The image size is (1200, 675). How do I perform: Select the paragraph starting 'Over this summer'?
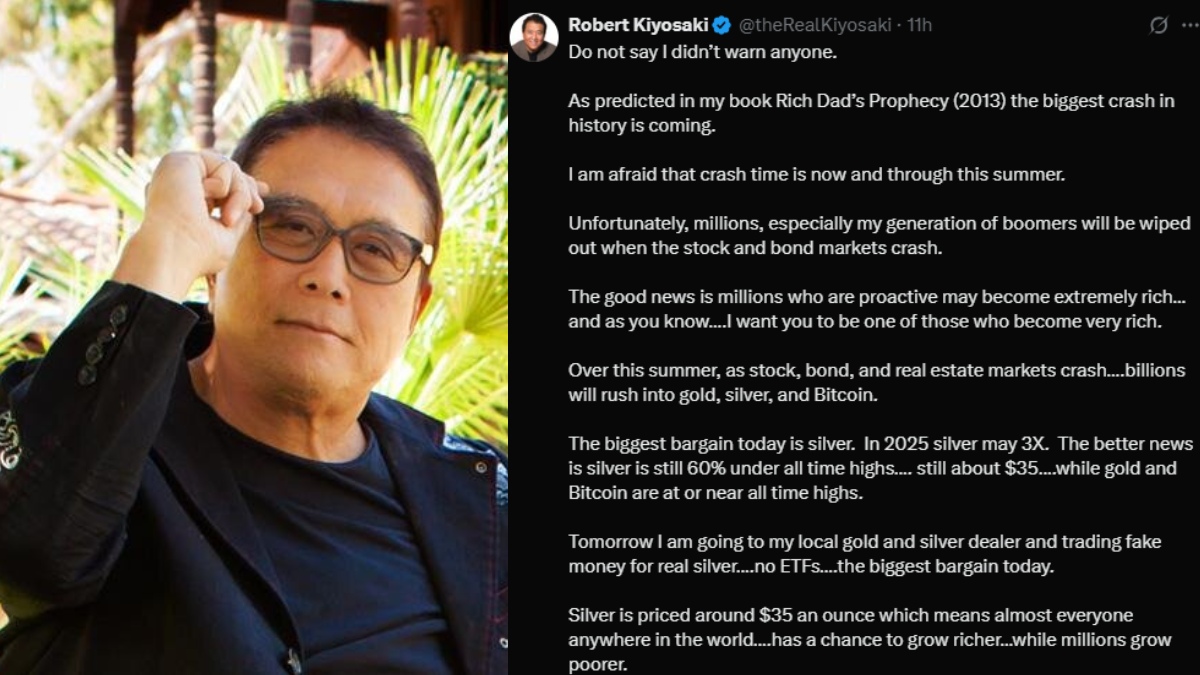[862, 382]
